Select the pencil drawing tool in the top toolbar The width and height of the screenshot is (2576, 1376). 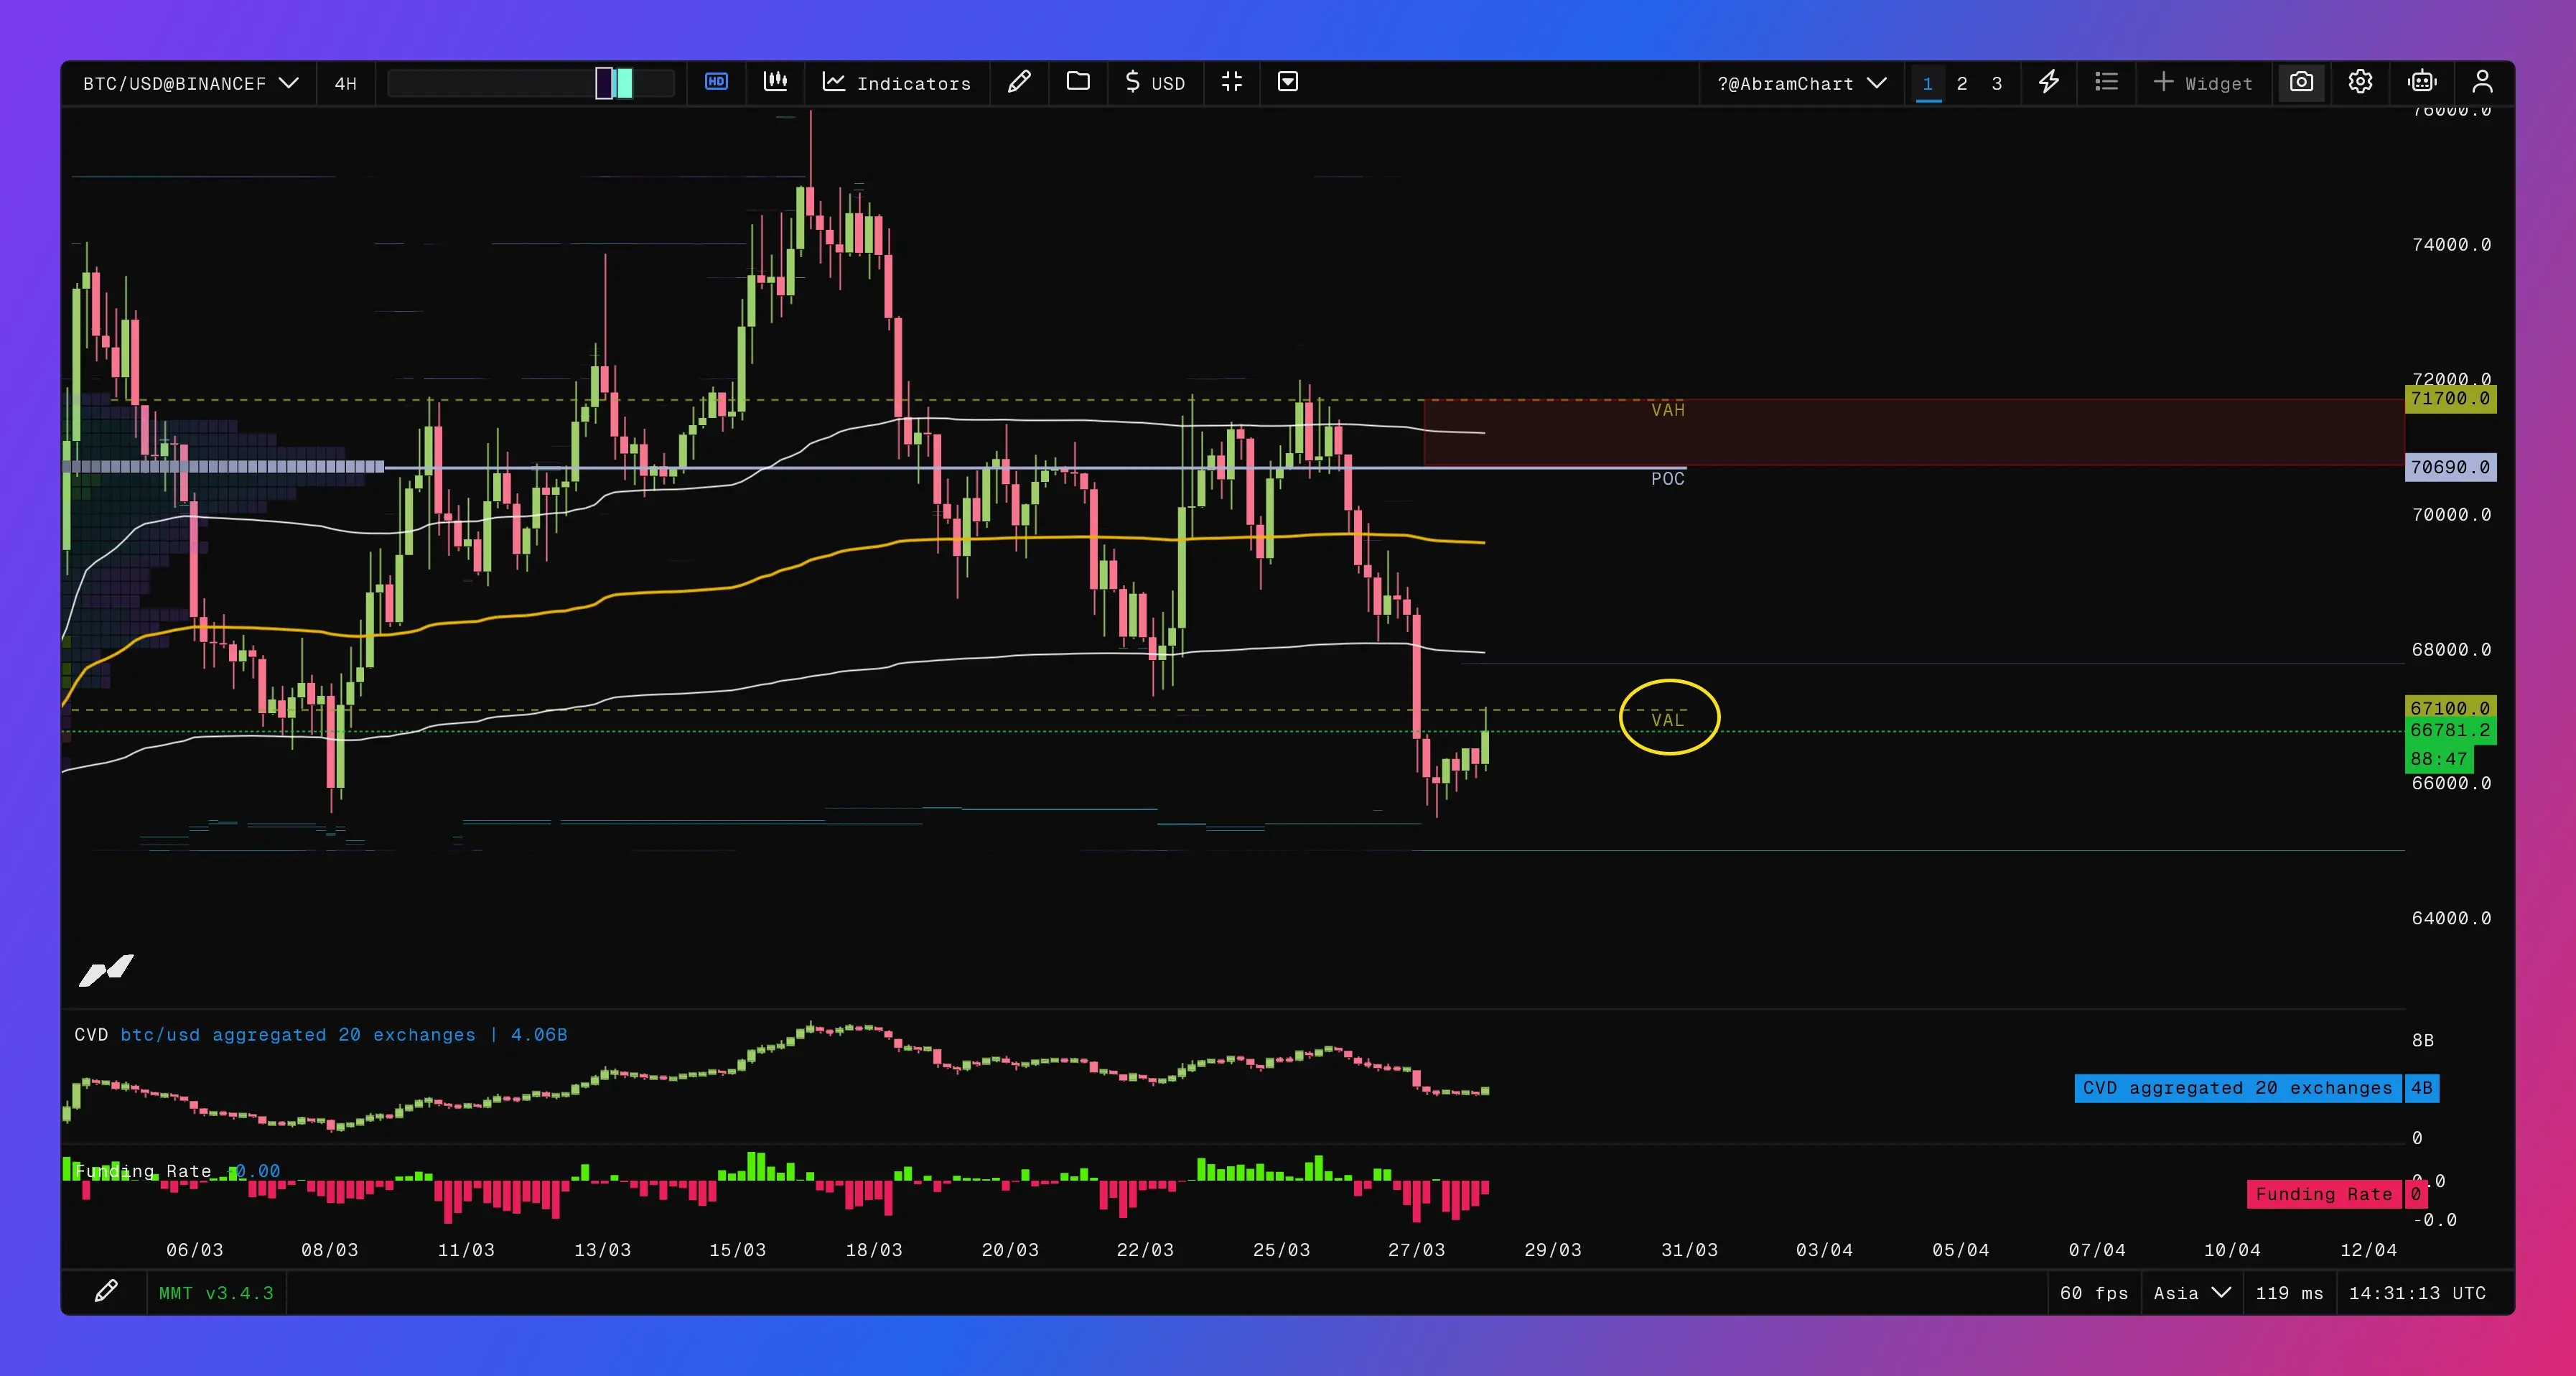click(x=1019, y=82)
